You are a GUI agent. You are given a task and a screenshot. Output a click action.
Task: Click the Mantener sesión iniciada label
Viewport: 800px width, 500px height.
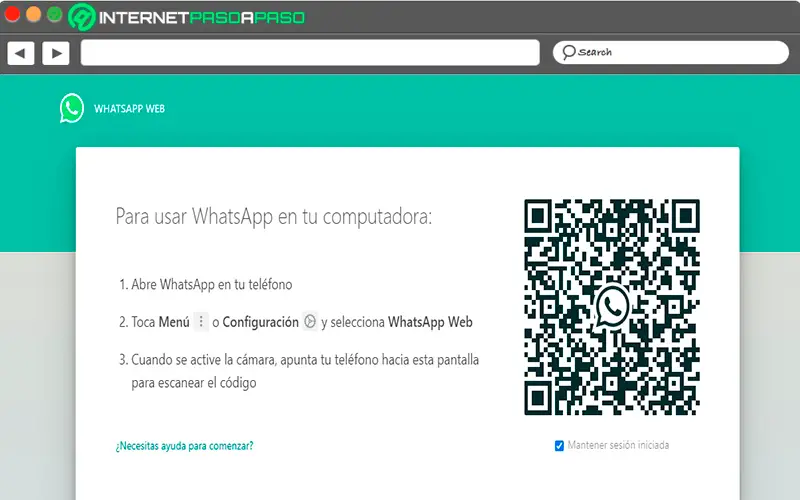pos(618,445)
